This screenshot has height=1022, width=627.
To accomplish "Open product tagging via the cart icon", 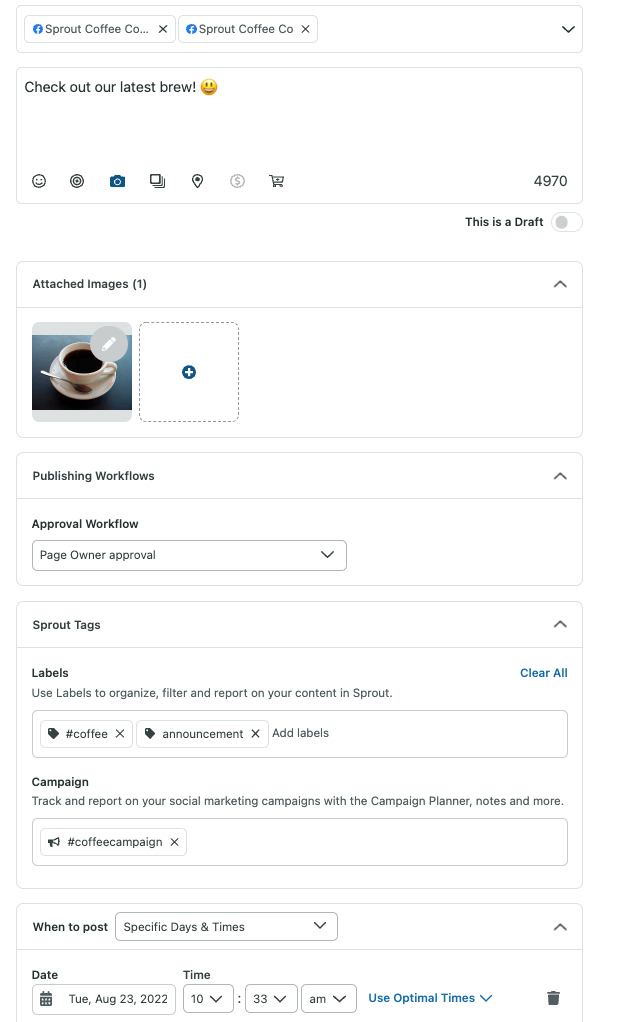I will [277, 181].
